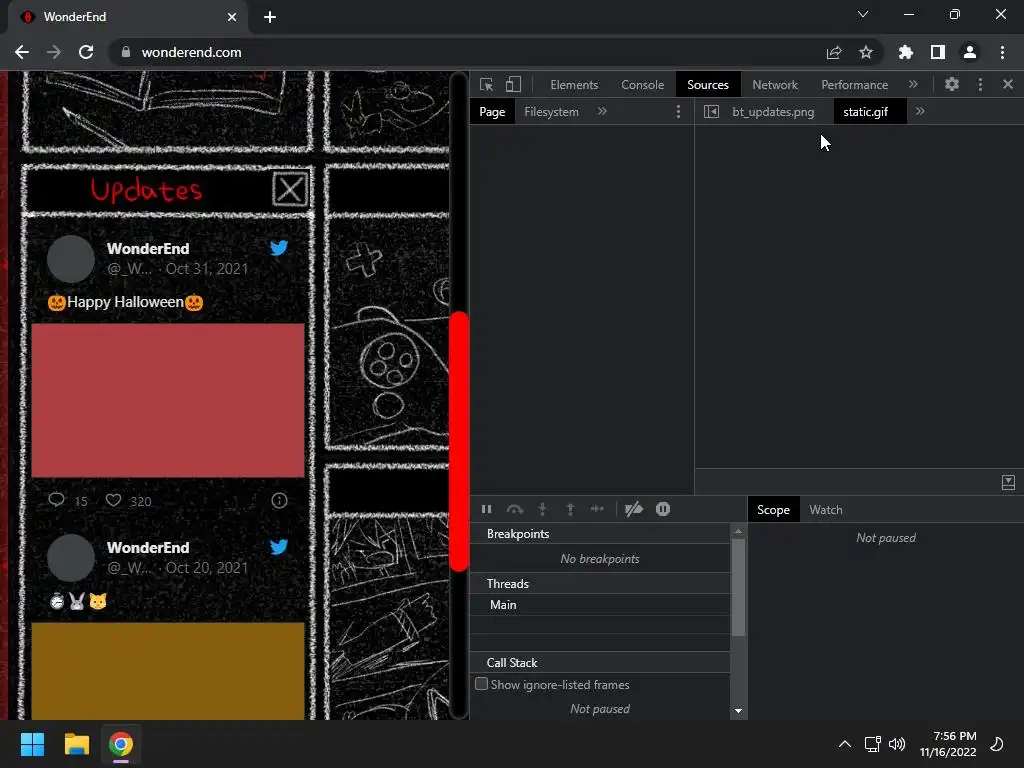Click the step out of function button
This screenshot has width=1024, height=768.
click(x=570, y=509)
